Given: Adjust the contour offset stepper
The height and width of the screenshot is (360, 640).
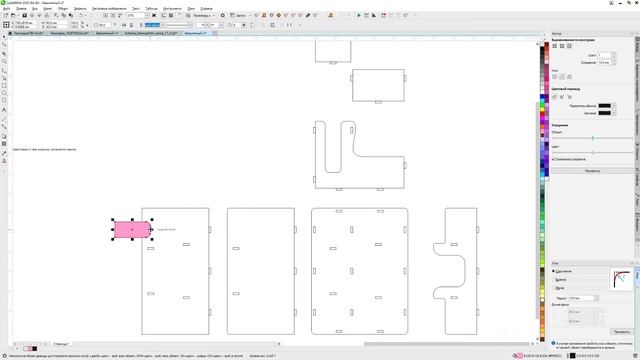Looking at the screenshot, I should tap(614, 62).
